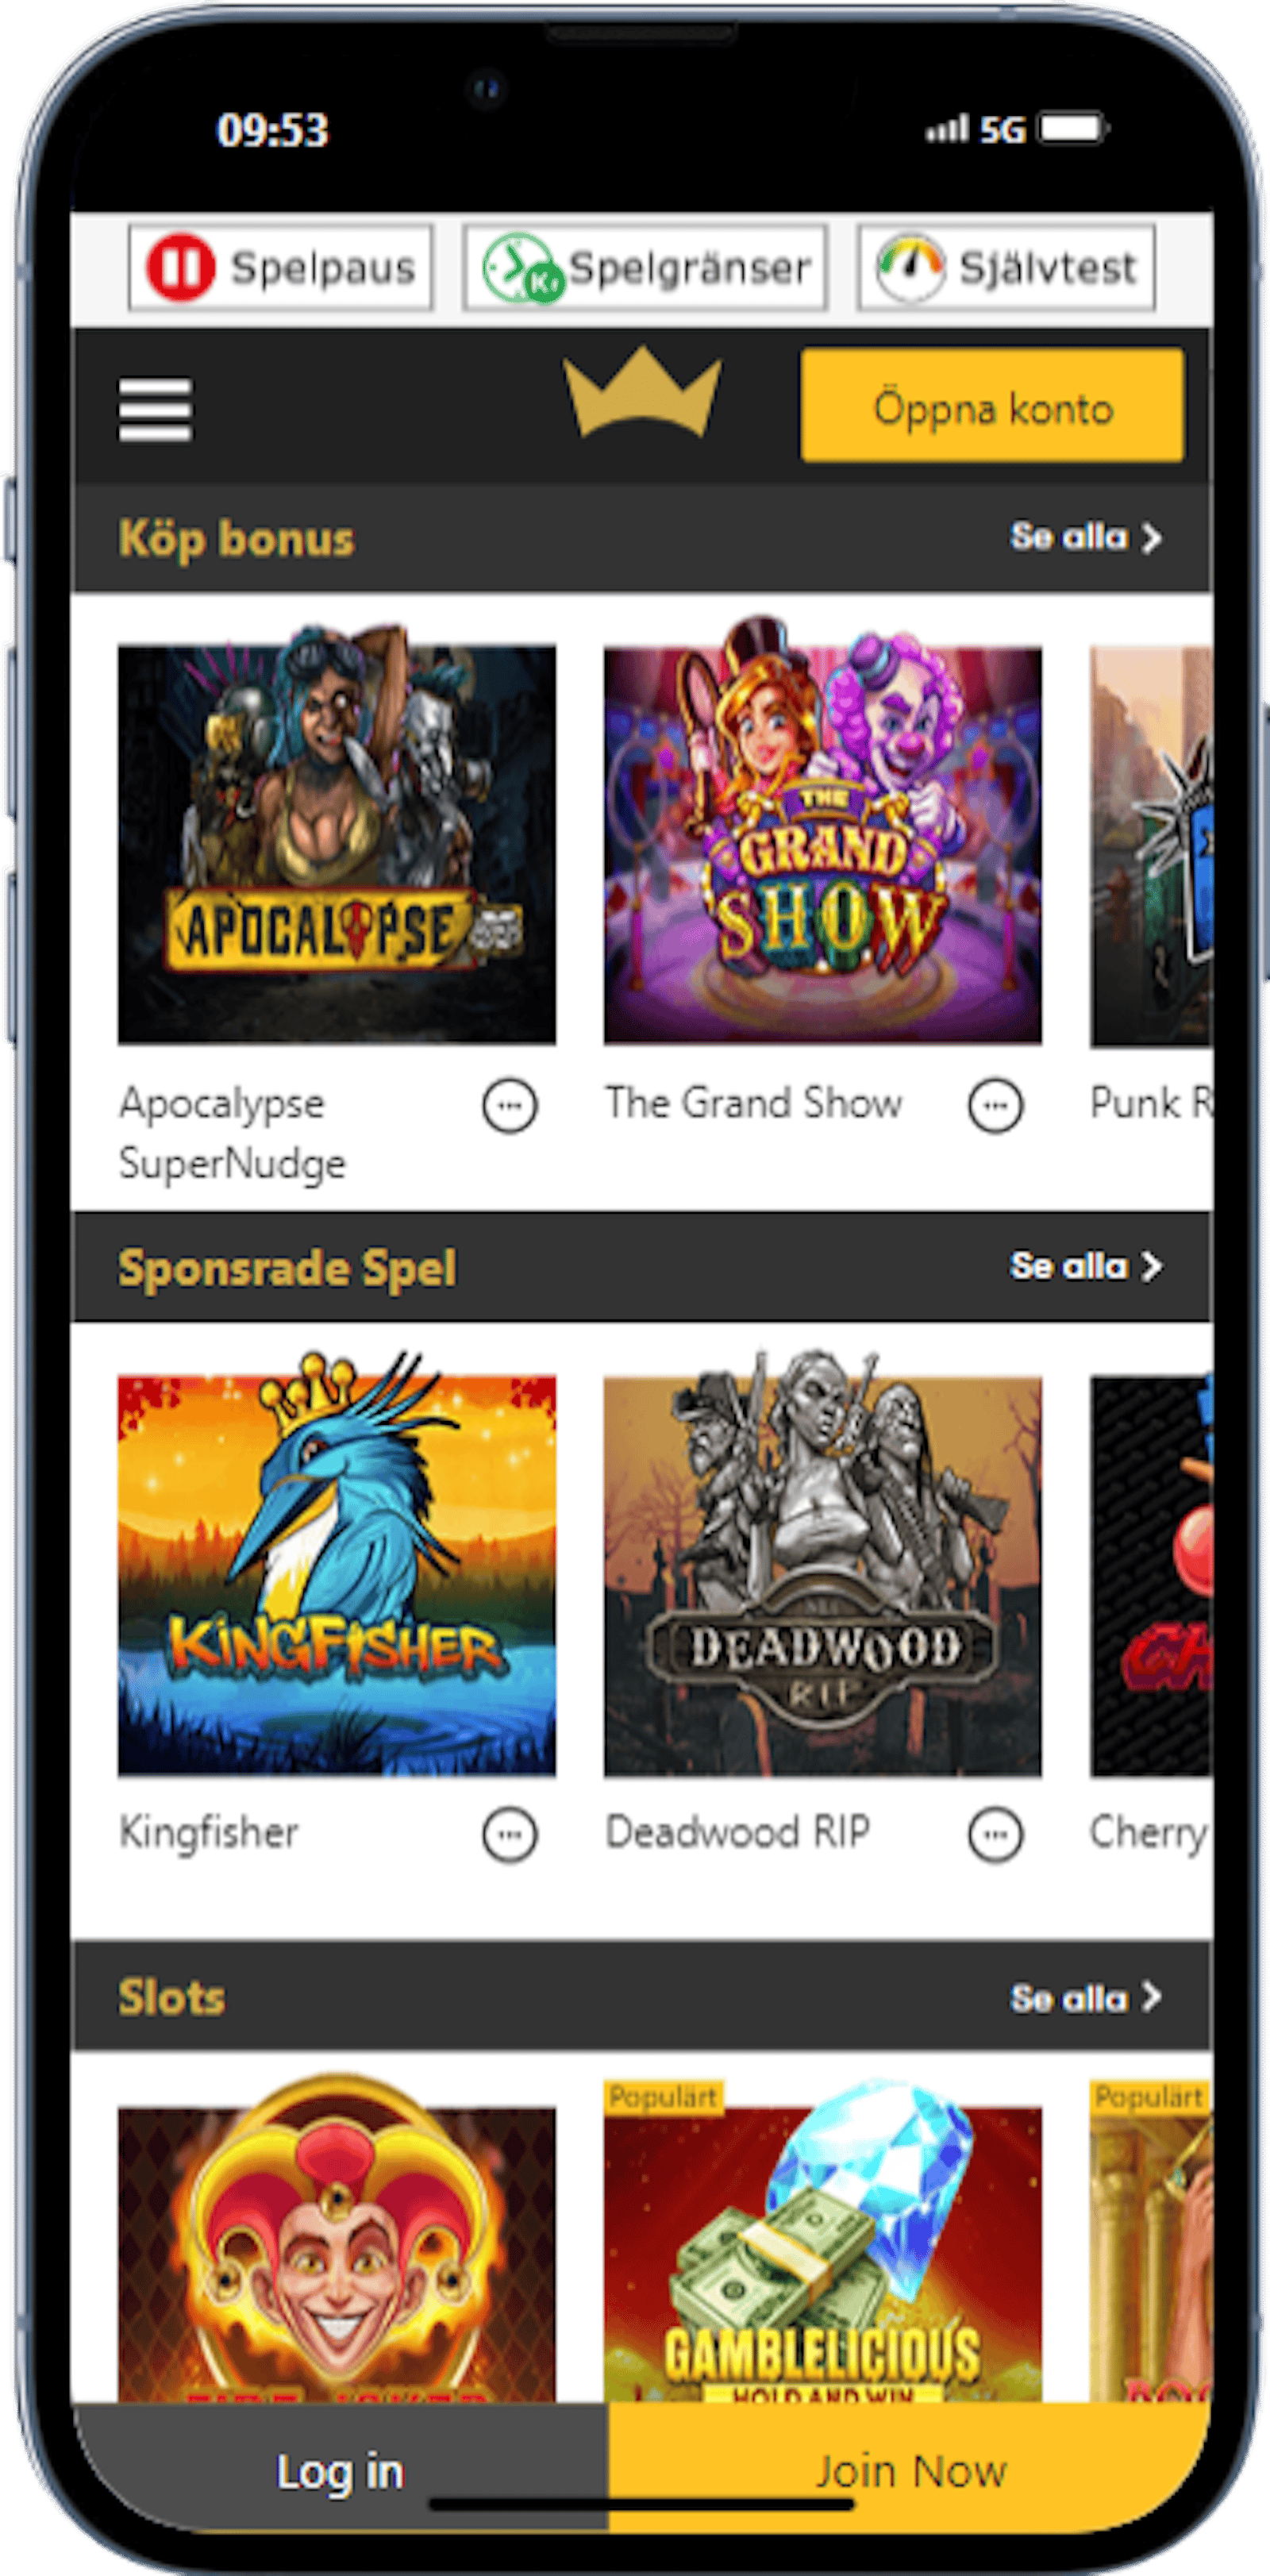Viewport: 1270px width, 2576px height.
Task: Open more options for Kingfisher
Action: [x=510, y=1835]
